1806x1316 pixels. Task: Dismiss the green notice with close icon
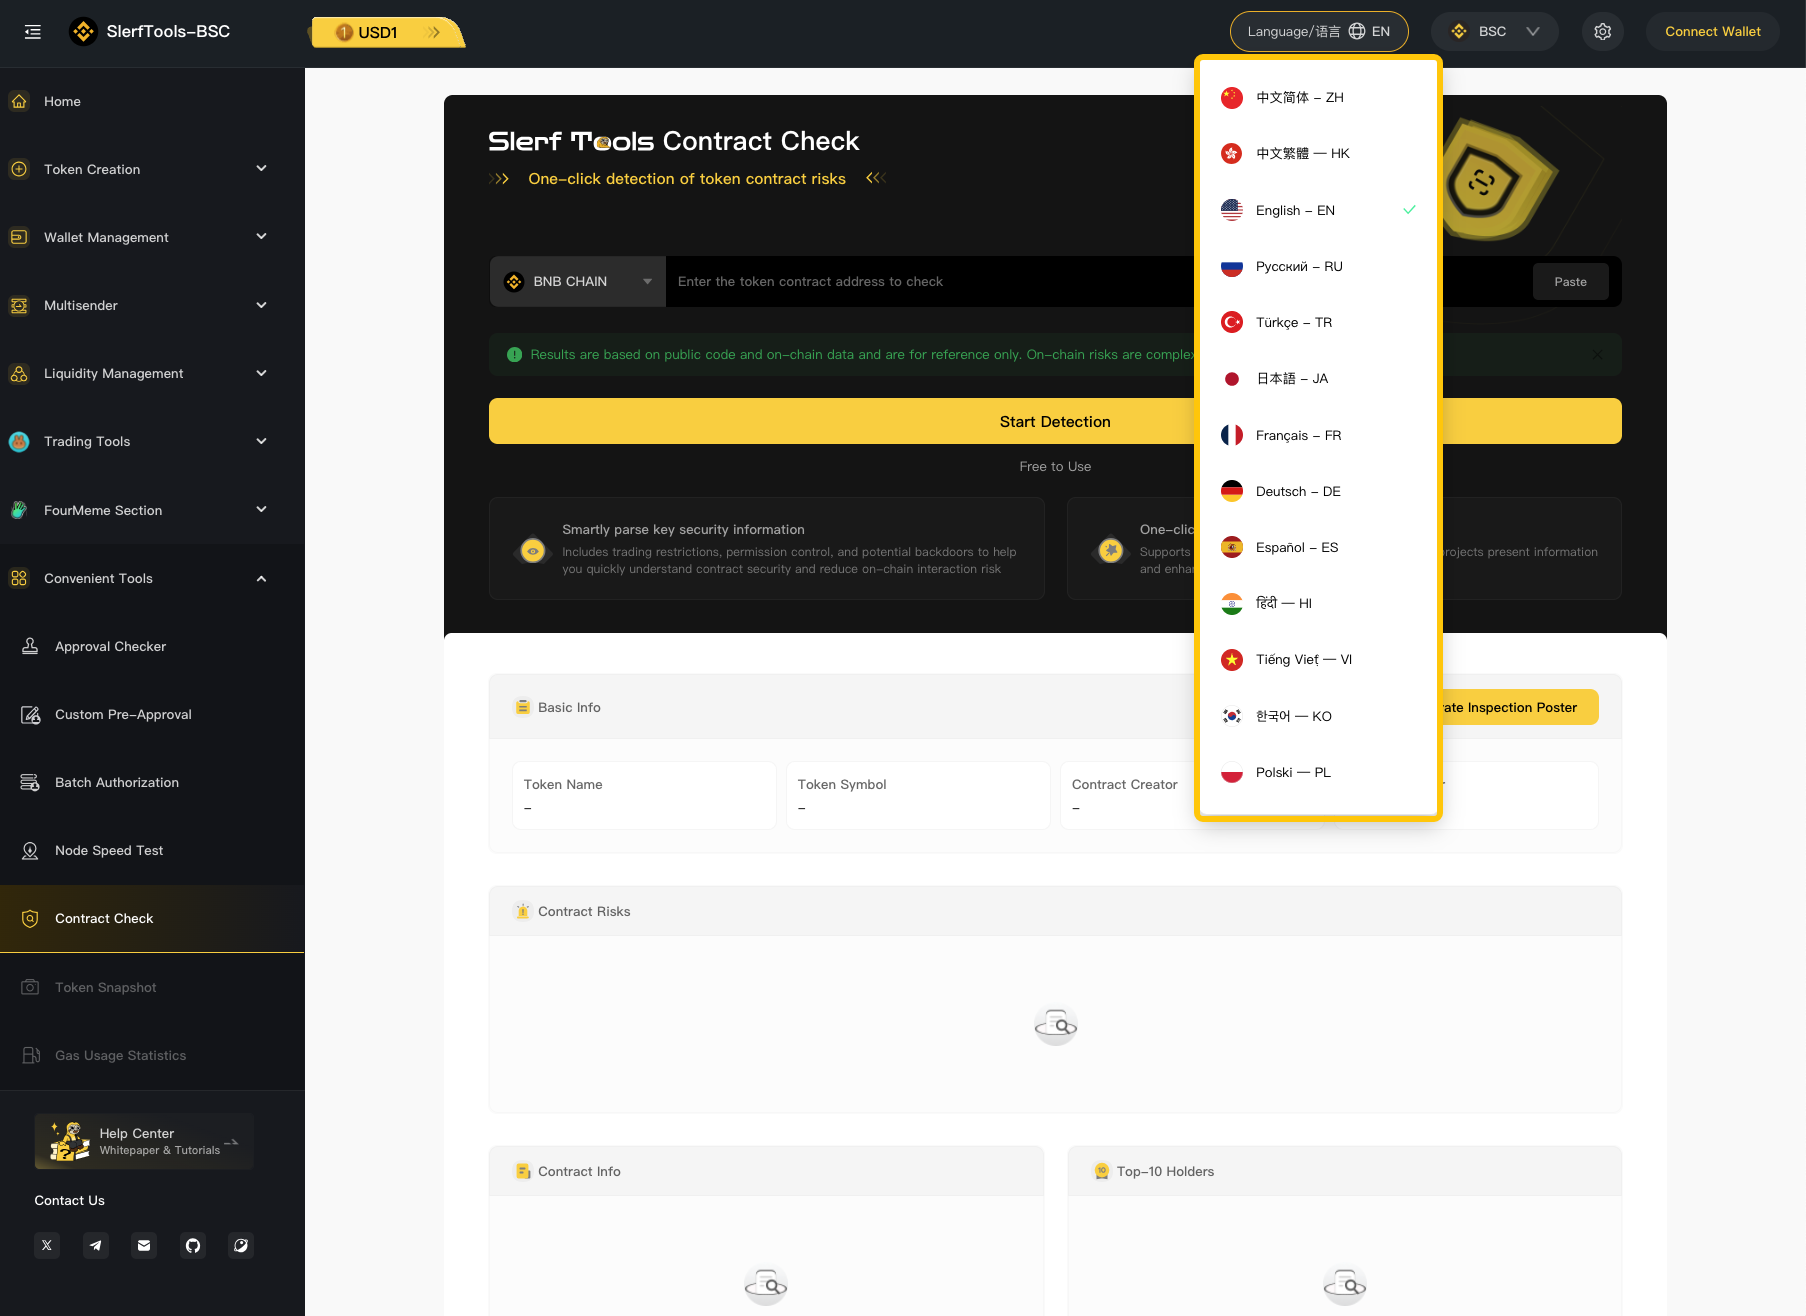(1597, 355)
